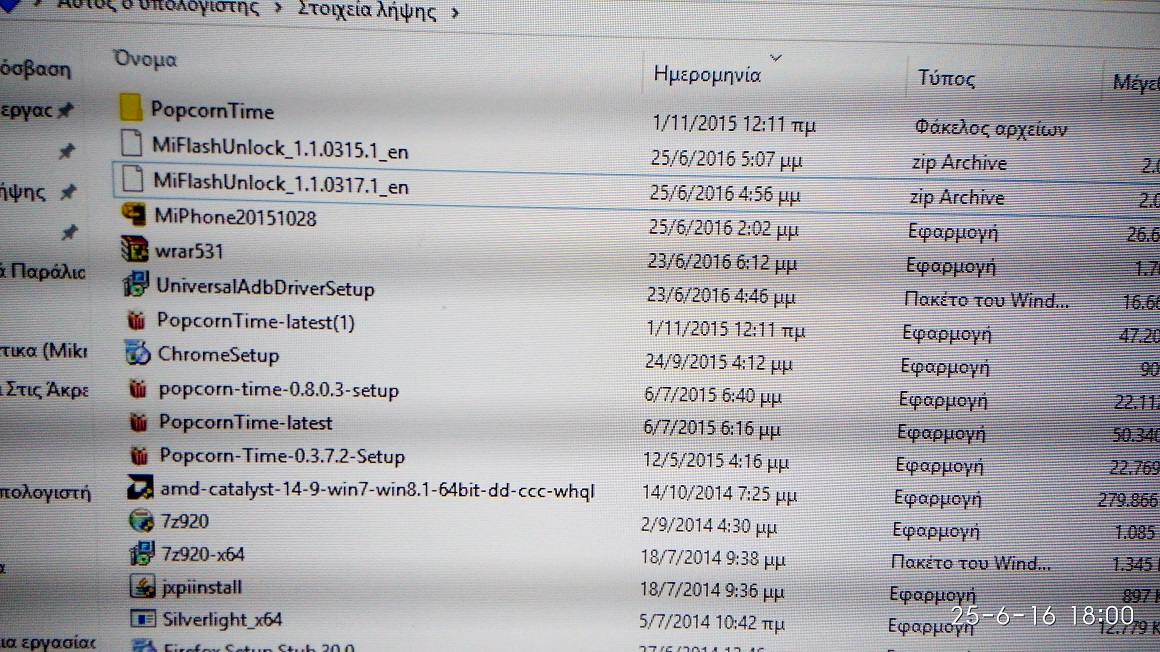Click the 7z920-x64 package icon
This screenshot has height=652, width=1160.
pyautogui.click(x=142, y=553)
